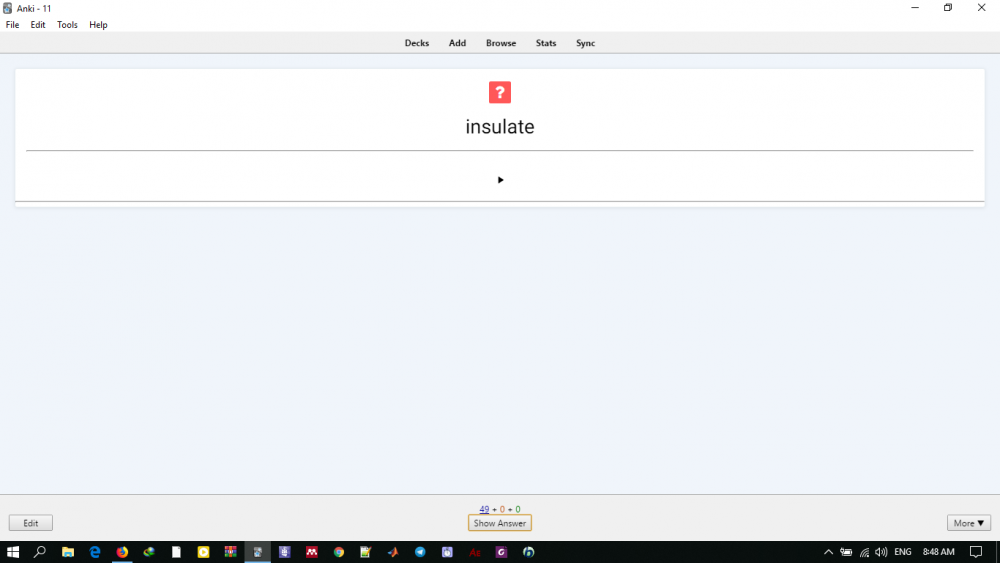
Task: Sync the collection
Action: pos(586,43)
